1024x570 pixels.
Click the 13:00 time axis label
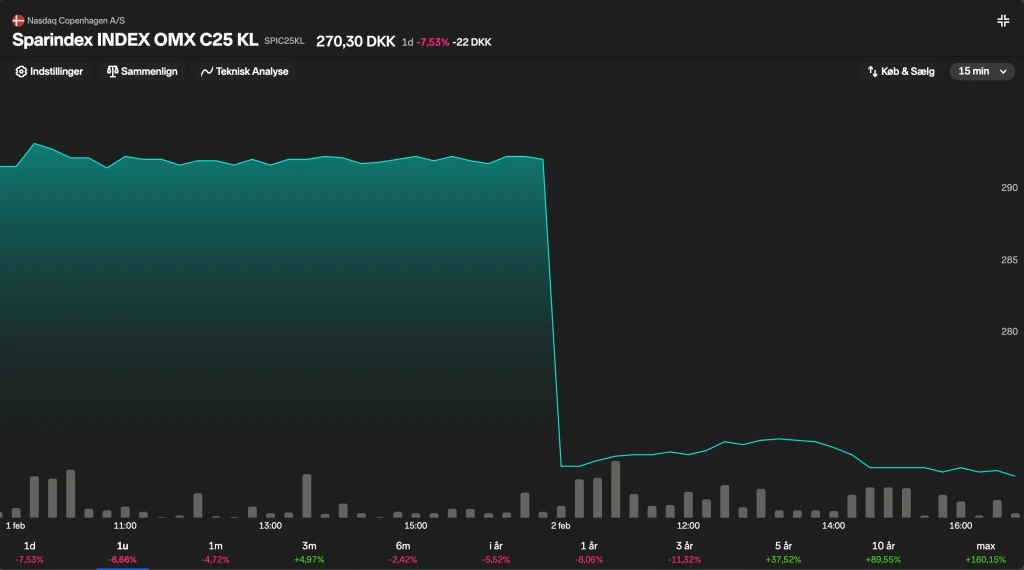tap(270, 526)
